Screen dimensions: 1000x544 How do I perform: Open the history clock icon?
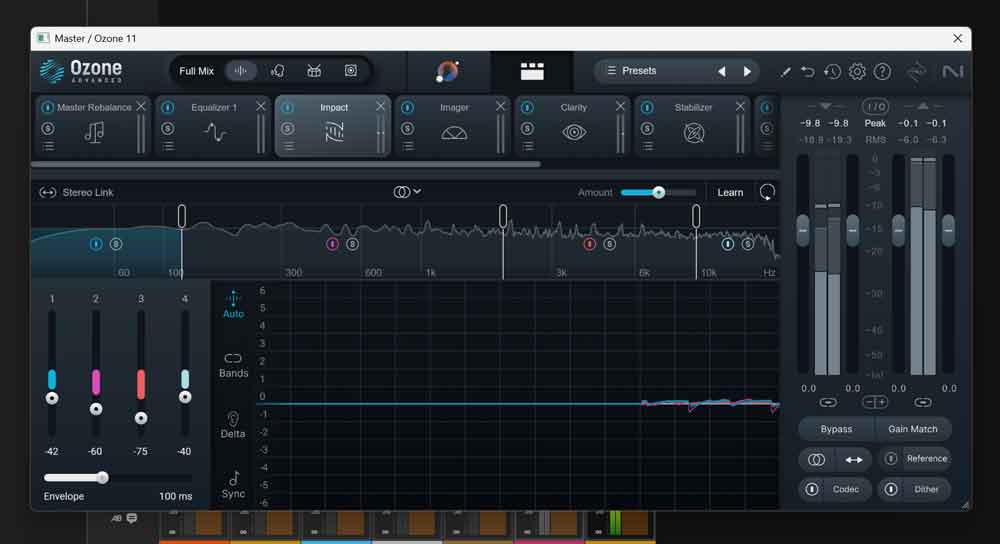point(832,72)
